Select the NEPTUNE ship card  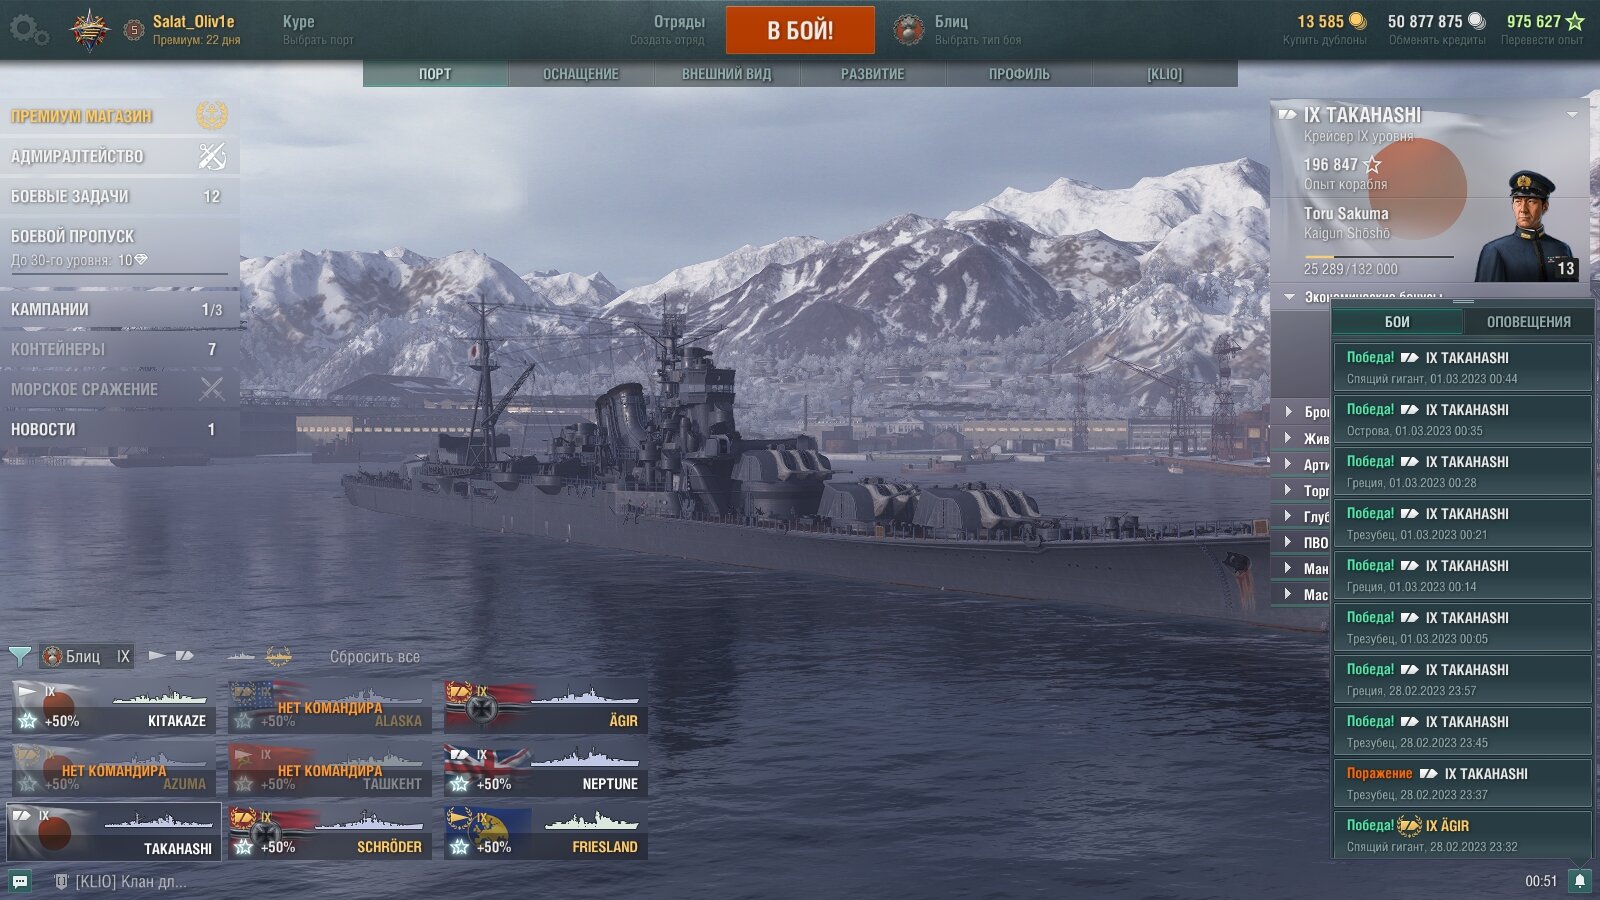point(545,770)
